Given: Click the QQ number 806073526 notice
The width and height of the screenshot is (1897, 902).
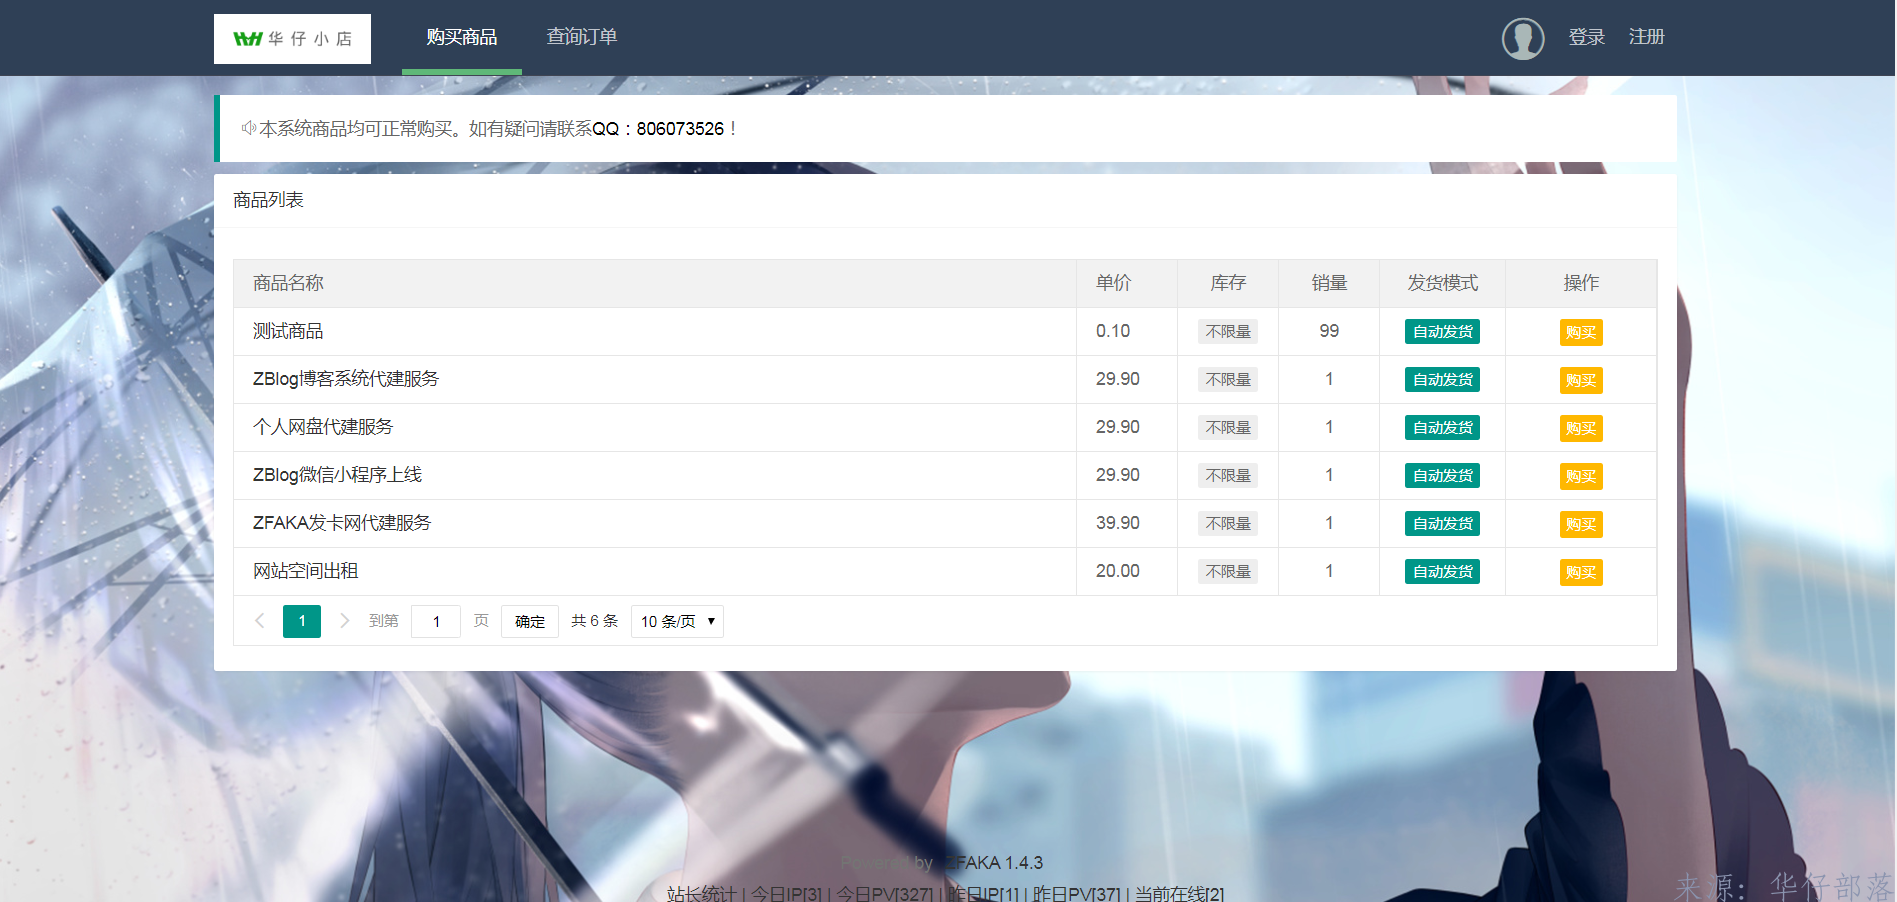Looking at the screenshot, I should [680, 129].
